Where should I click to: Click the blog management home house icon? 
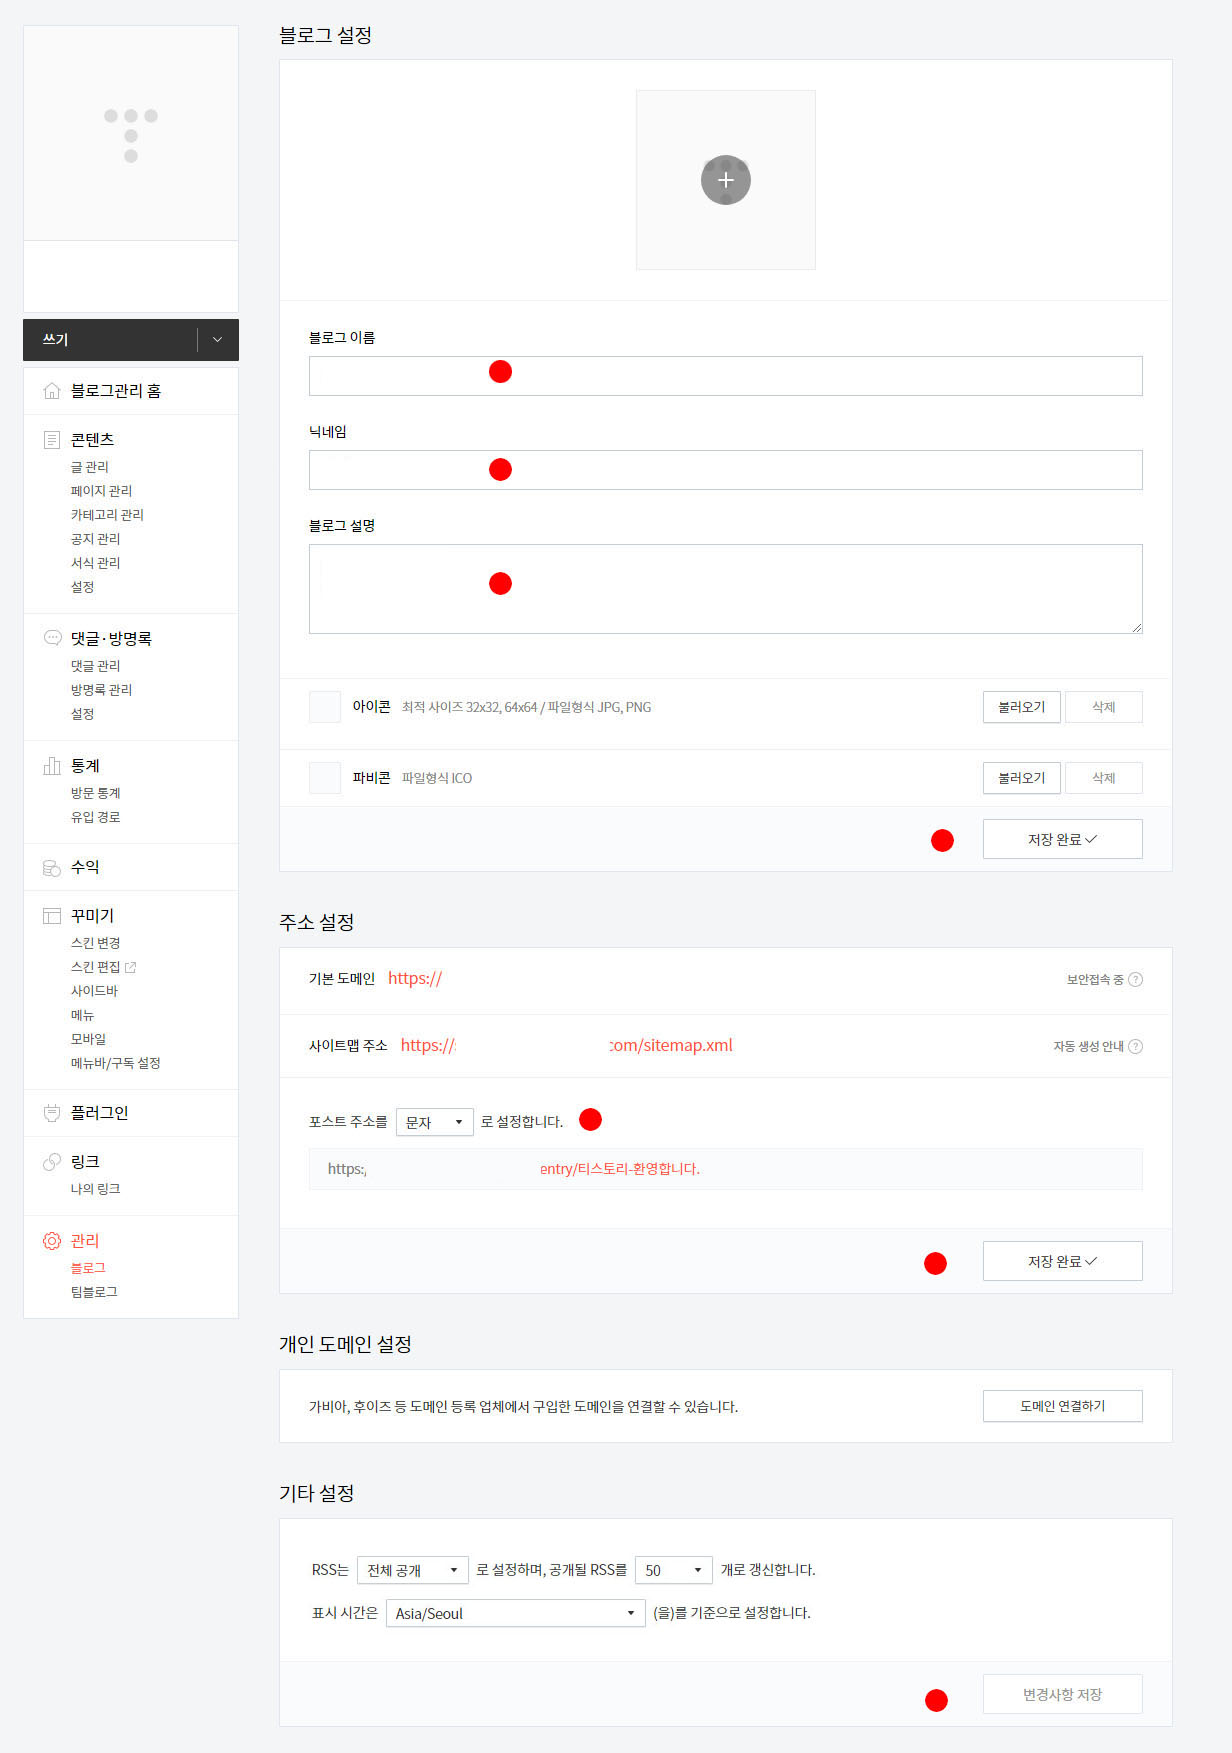pyautogui.click(x=52, y=391)
